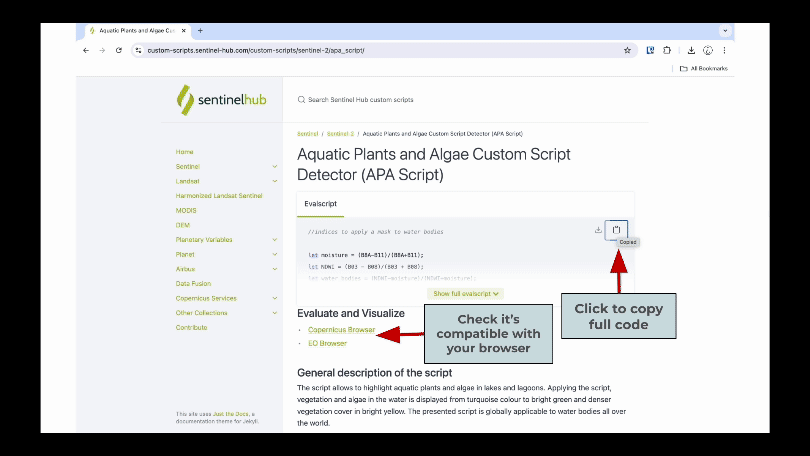Open MODIS in the sidebar
Image resolution: width=810 pixels, height=456 pixels.
point(186,211)
